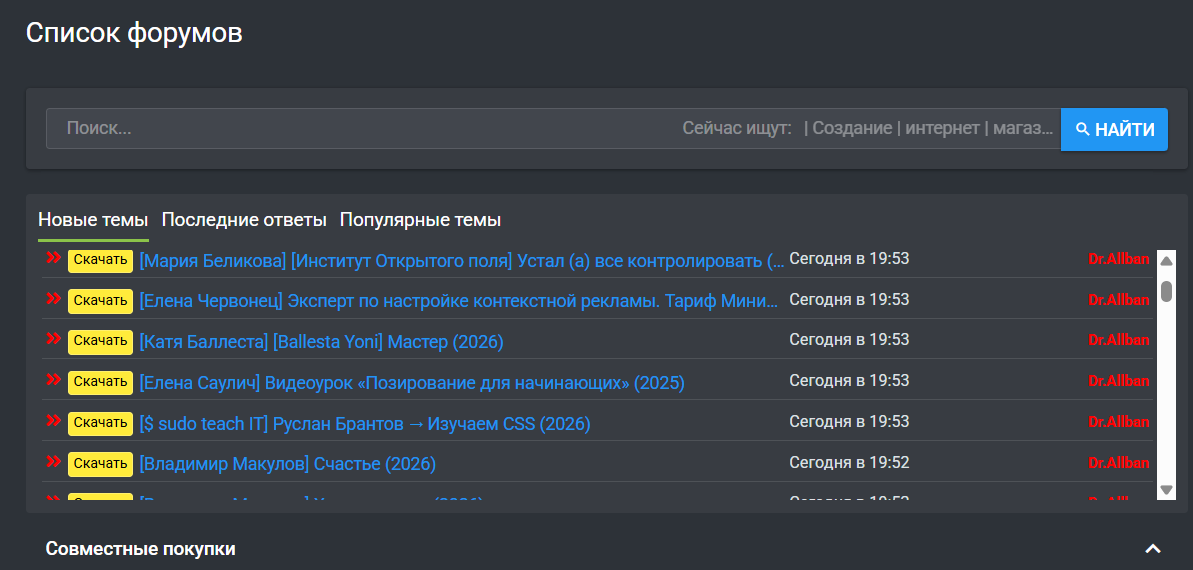
Task: Open the Последние ответы tab
Action: (244, 220)
